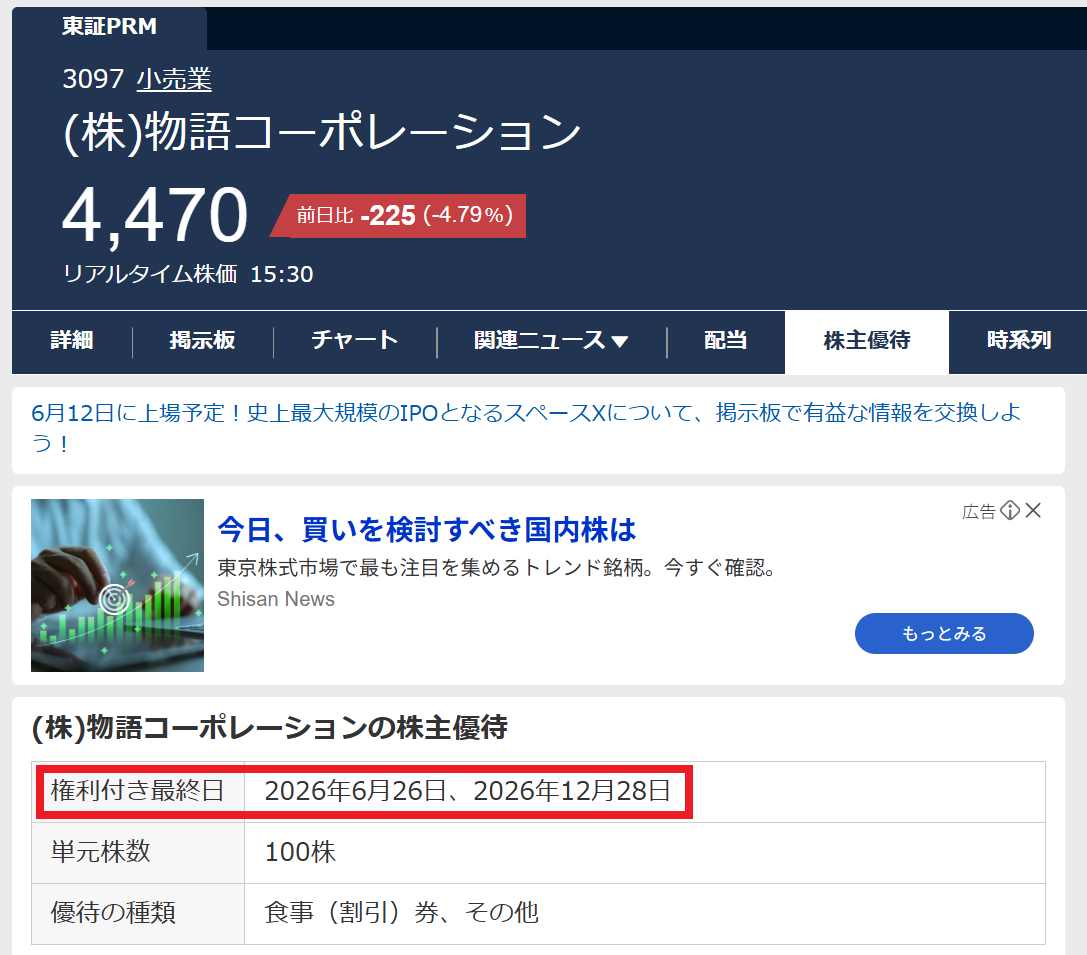Click the 広告 label

coord(979,511)
